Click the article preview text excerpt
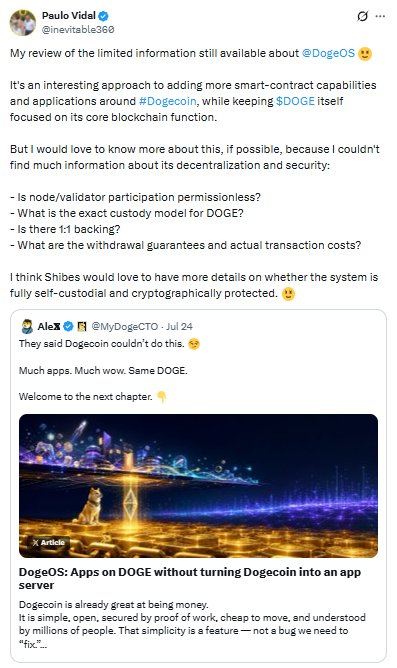The height and width of the screenshot is (668, 397). (192, 624)
